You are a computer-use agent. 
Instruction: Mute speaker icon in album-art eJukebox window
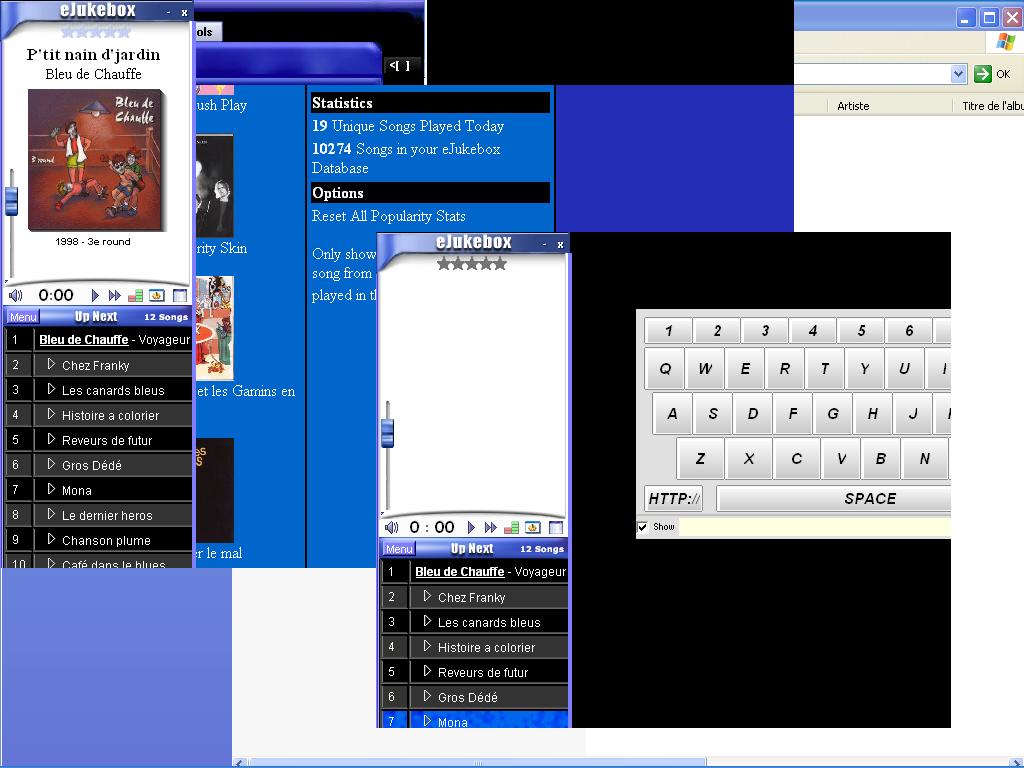[x=16, y=296]
